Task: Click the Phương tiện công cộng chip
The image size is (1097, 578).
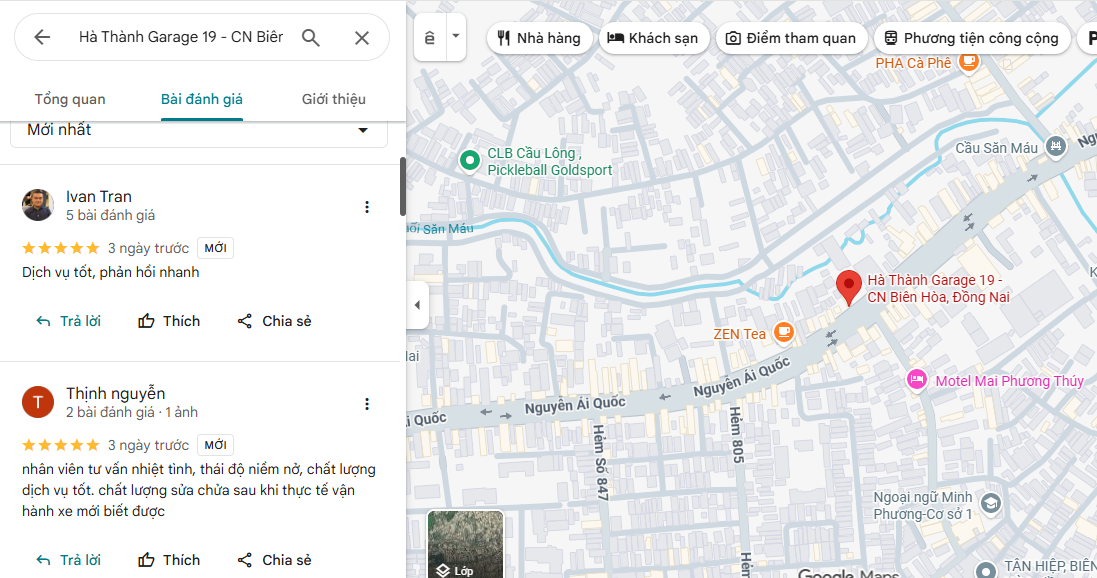Action: [x=972, y=38]
